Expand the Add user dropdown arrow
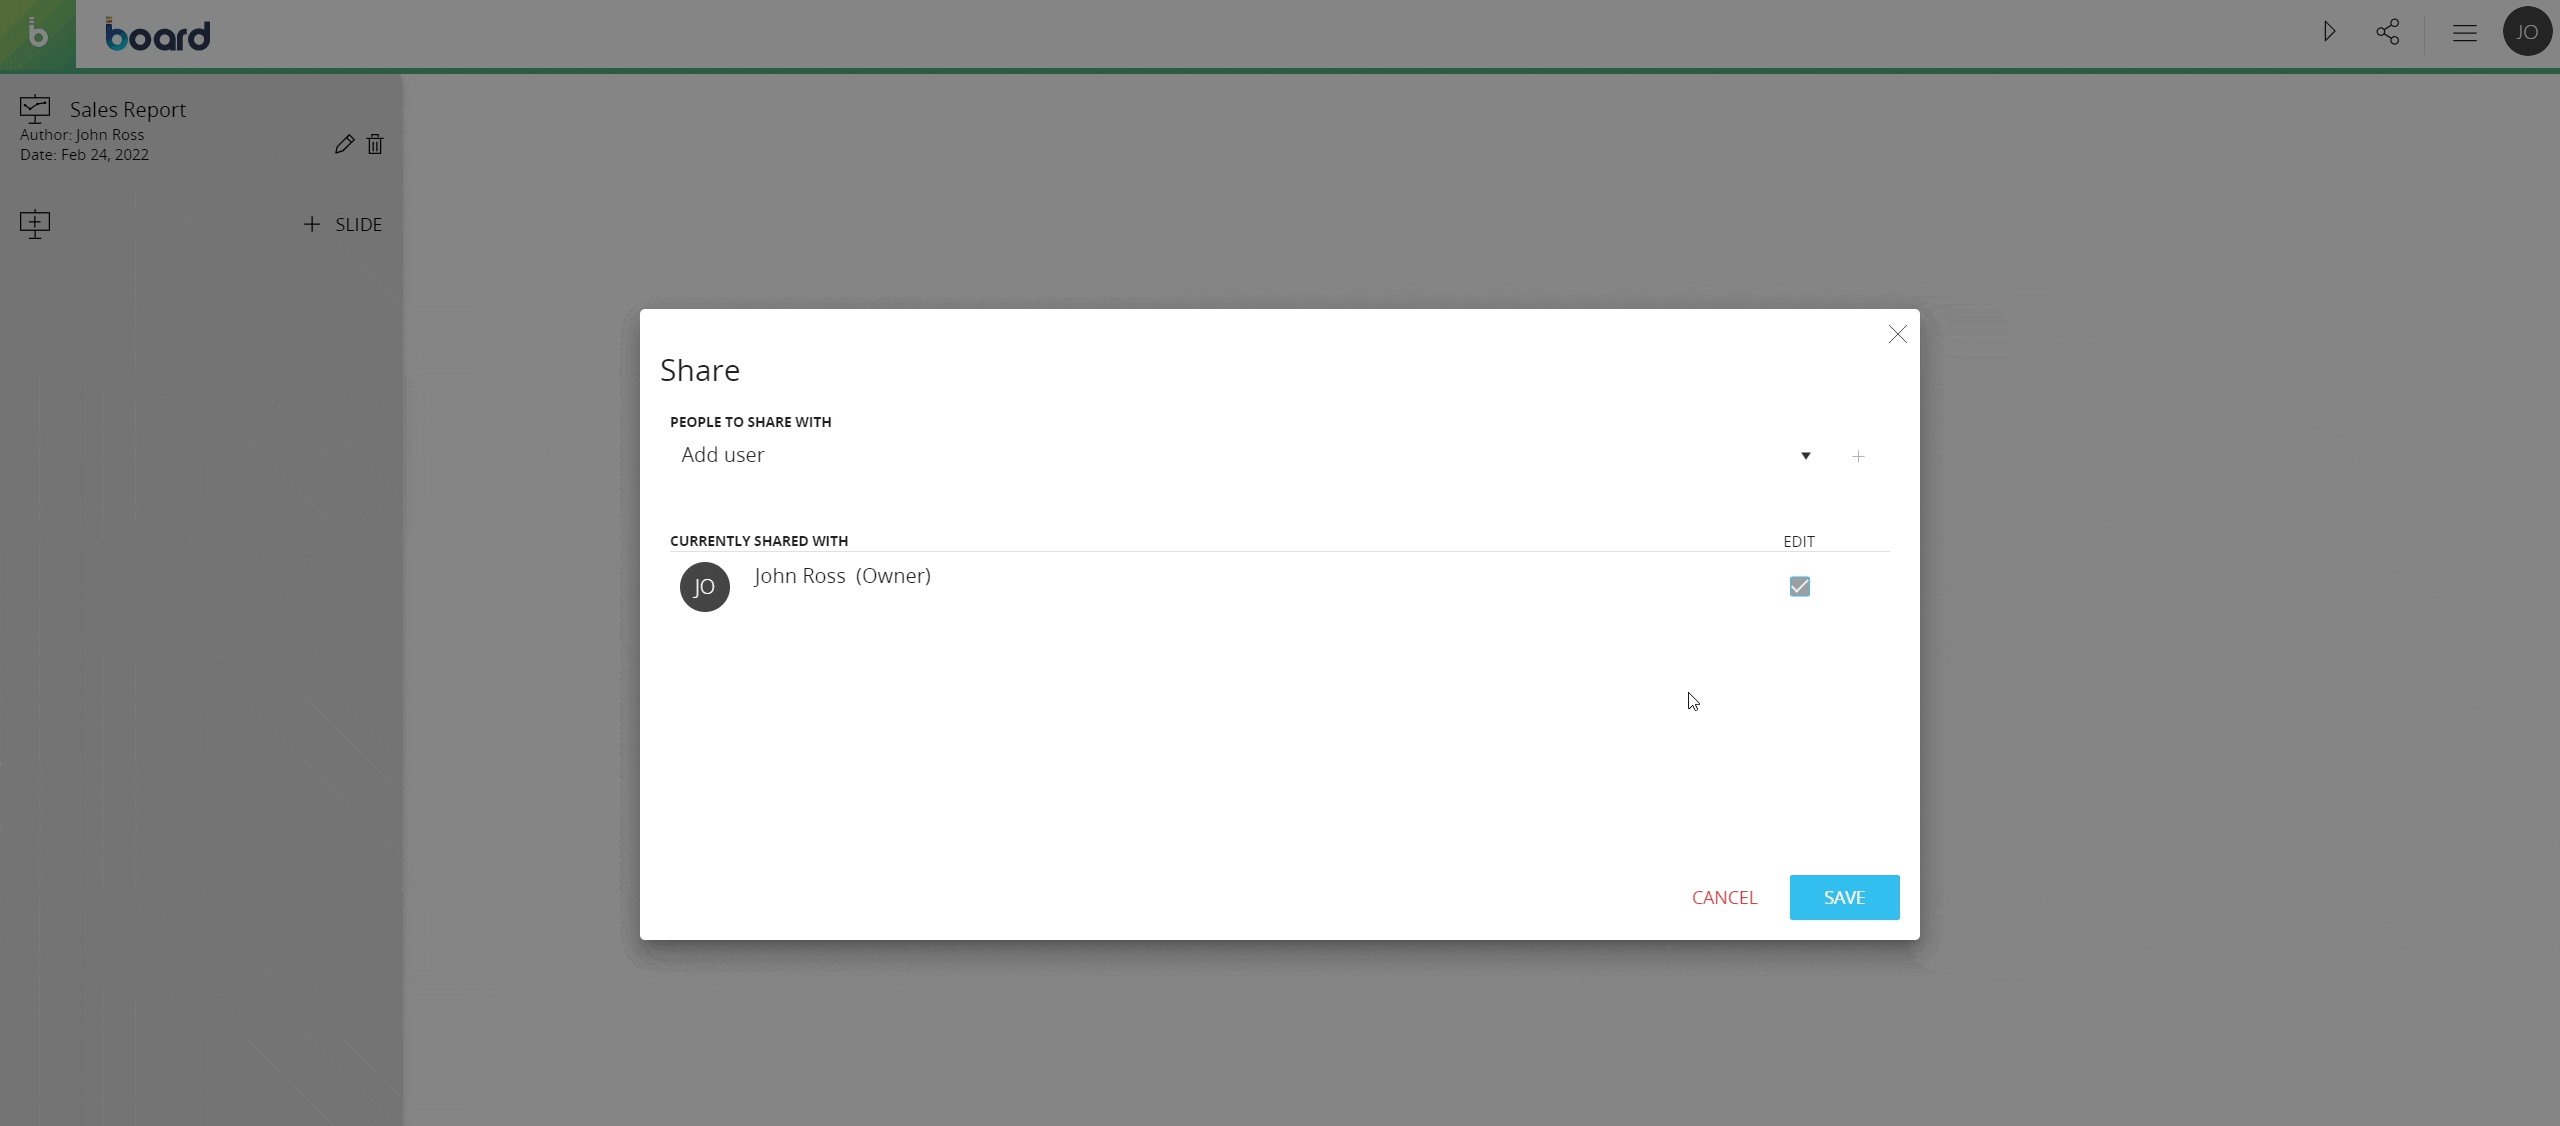This screenshot has height=1126, width=2560. tap(1805, 456)
